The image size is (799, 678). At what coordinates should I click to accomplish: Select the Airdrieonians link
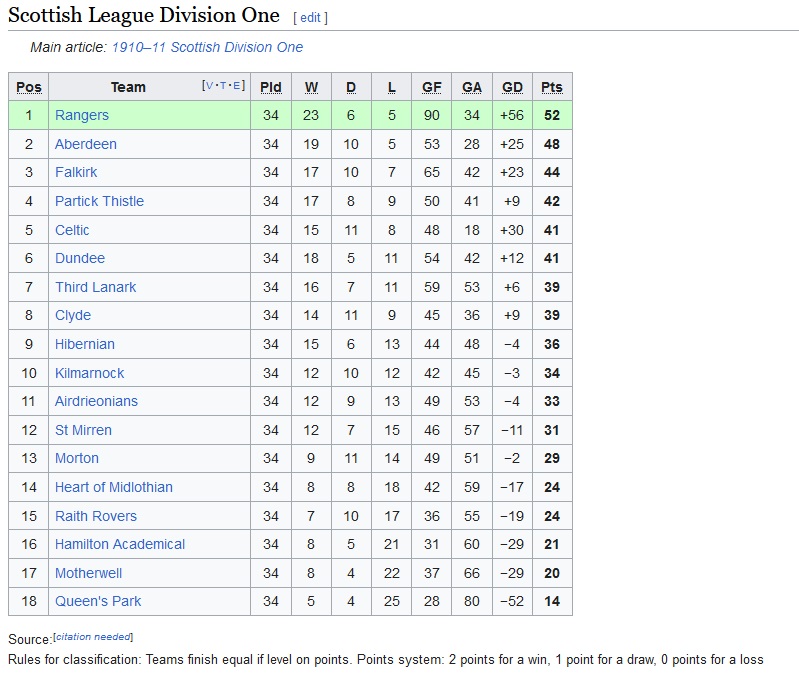96,401
